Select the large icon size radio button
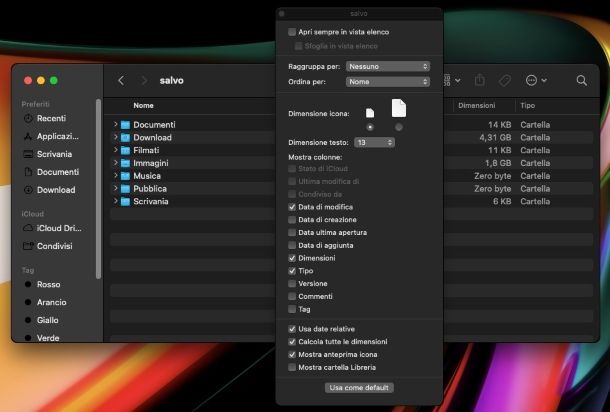The height and width of the screenshot is (412, 610). click(x=399, y=127)
